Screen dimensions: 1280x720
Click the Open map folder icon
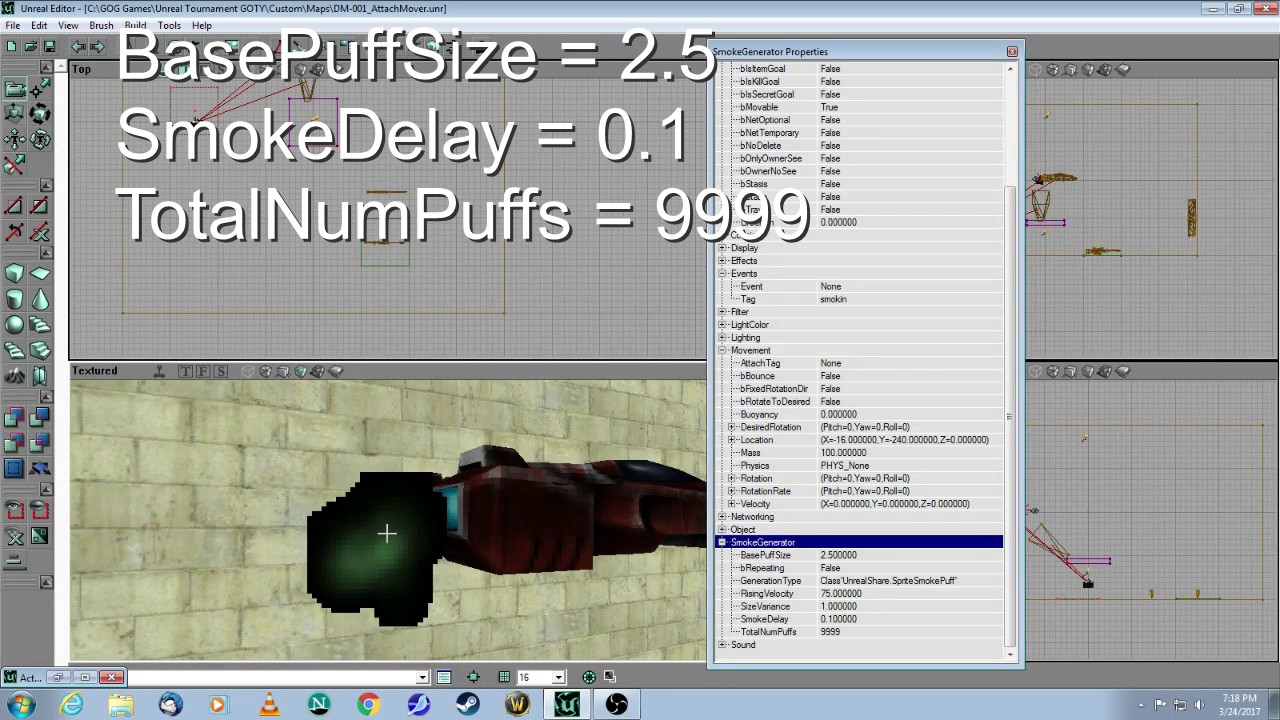31,46
